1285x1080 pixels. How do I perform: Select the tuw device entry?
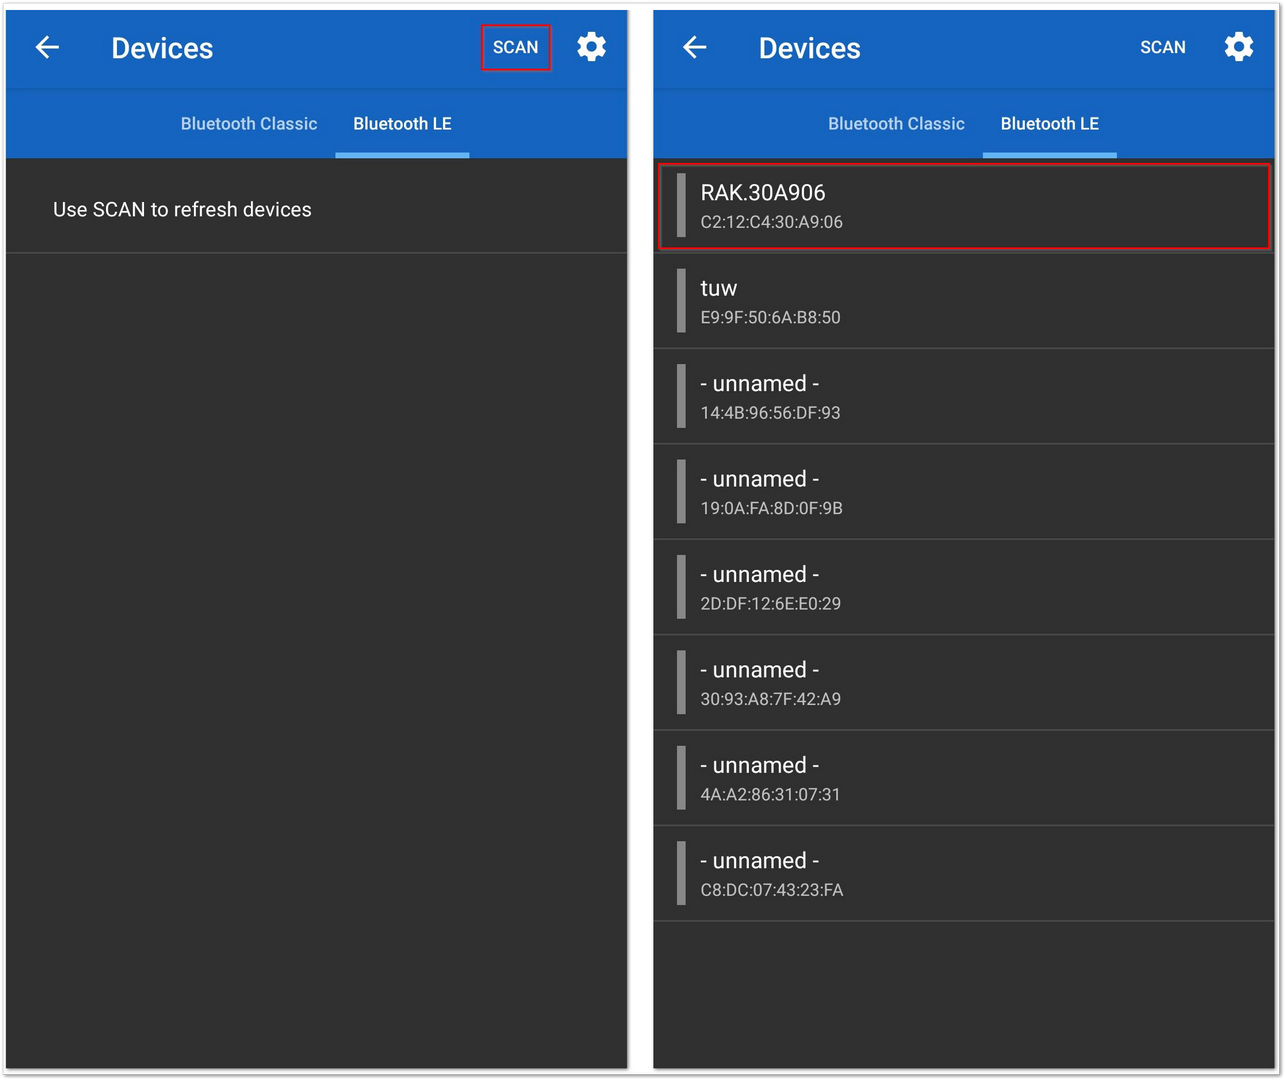click(964, 301)
